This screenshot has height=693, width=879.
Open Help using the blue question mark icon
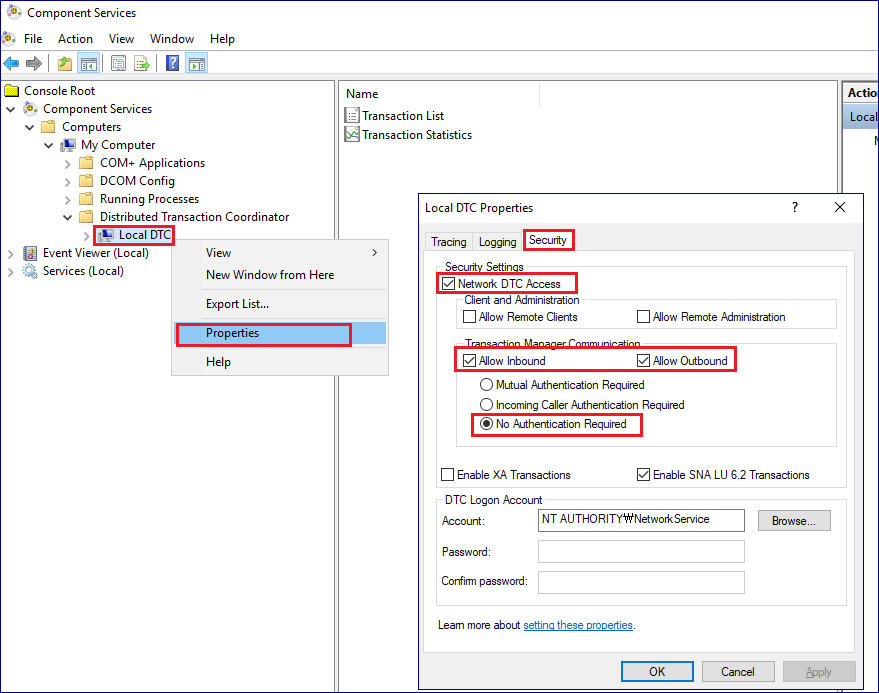(x=172, y=62)
